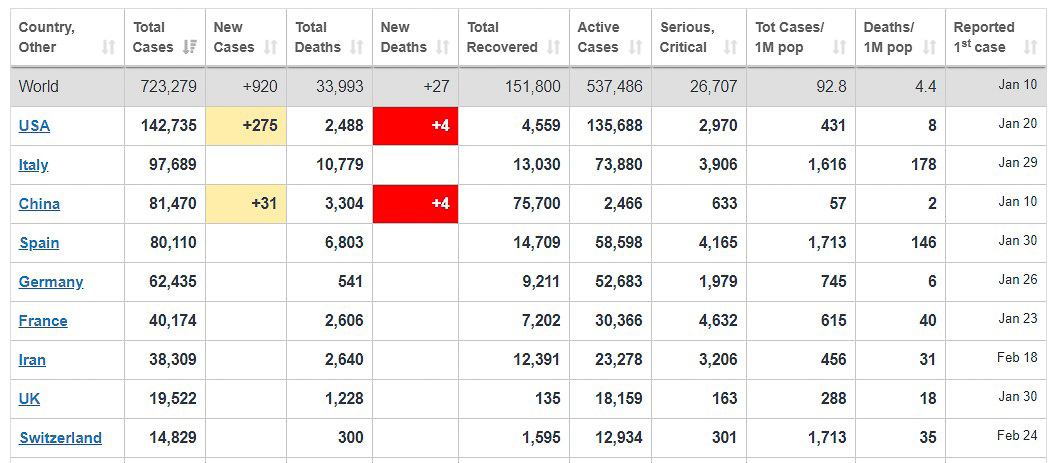Click World total deaths 33,993
1058x463 pixels.
(x=339, y=86)
